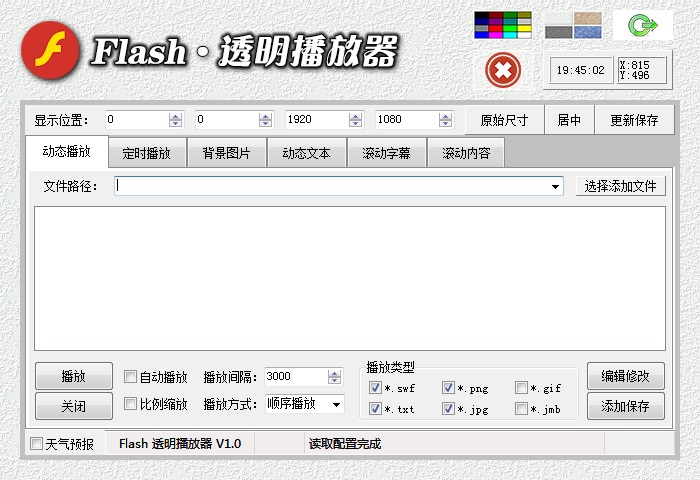
Task: Click the 读取配置完成 status text
Action: coord(345,443)
